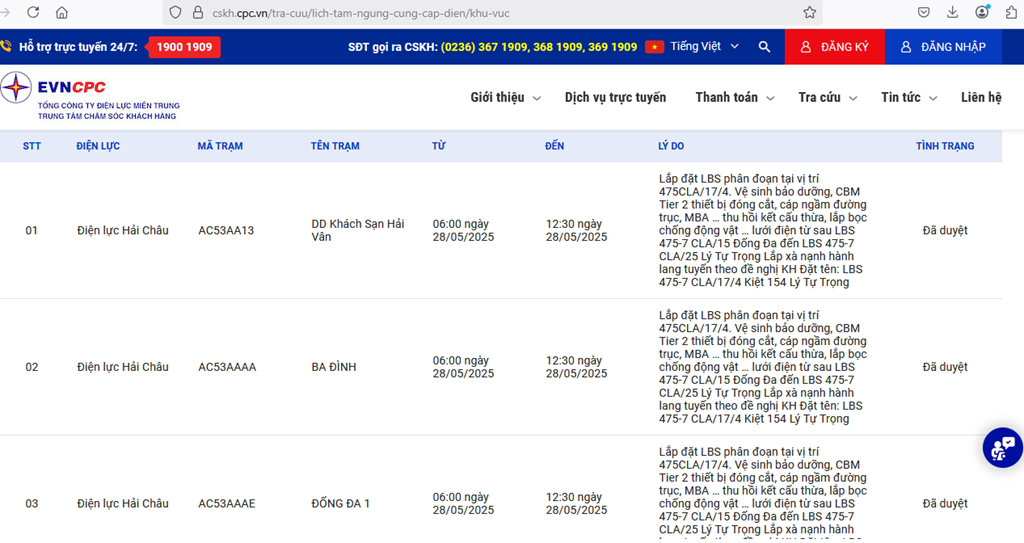This screenshot has width=1024, height=543.
Task: Go to the Liên hệ page
Action: 980,98
